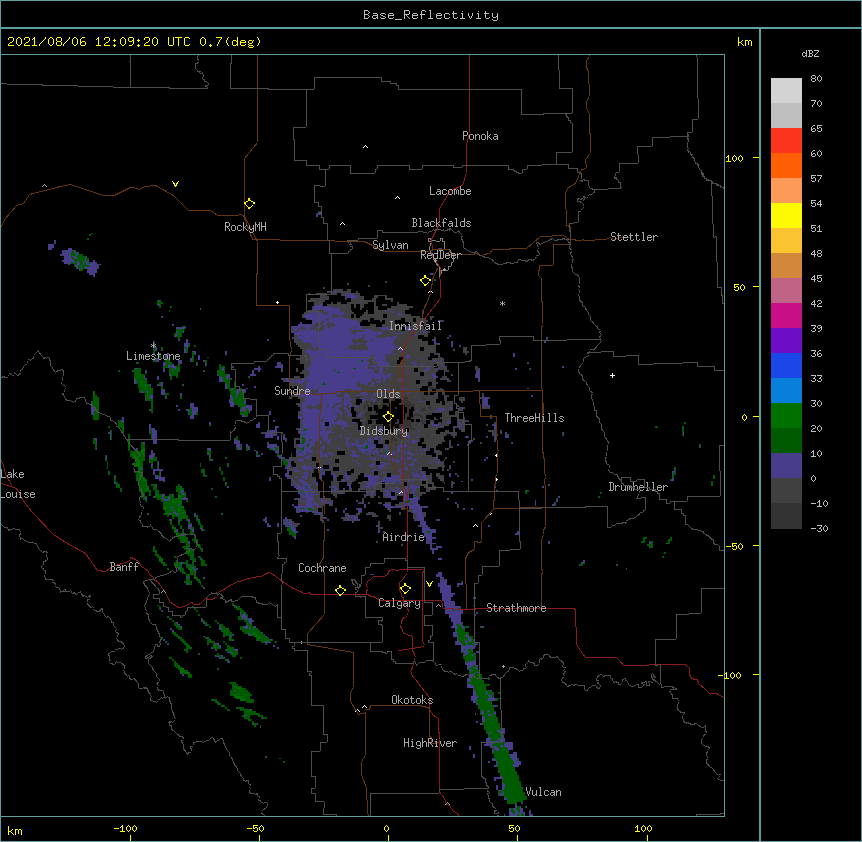Select the green 20-30 dBZ legend swatch

[786, 416]
